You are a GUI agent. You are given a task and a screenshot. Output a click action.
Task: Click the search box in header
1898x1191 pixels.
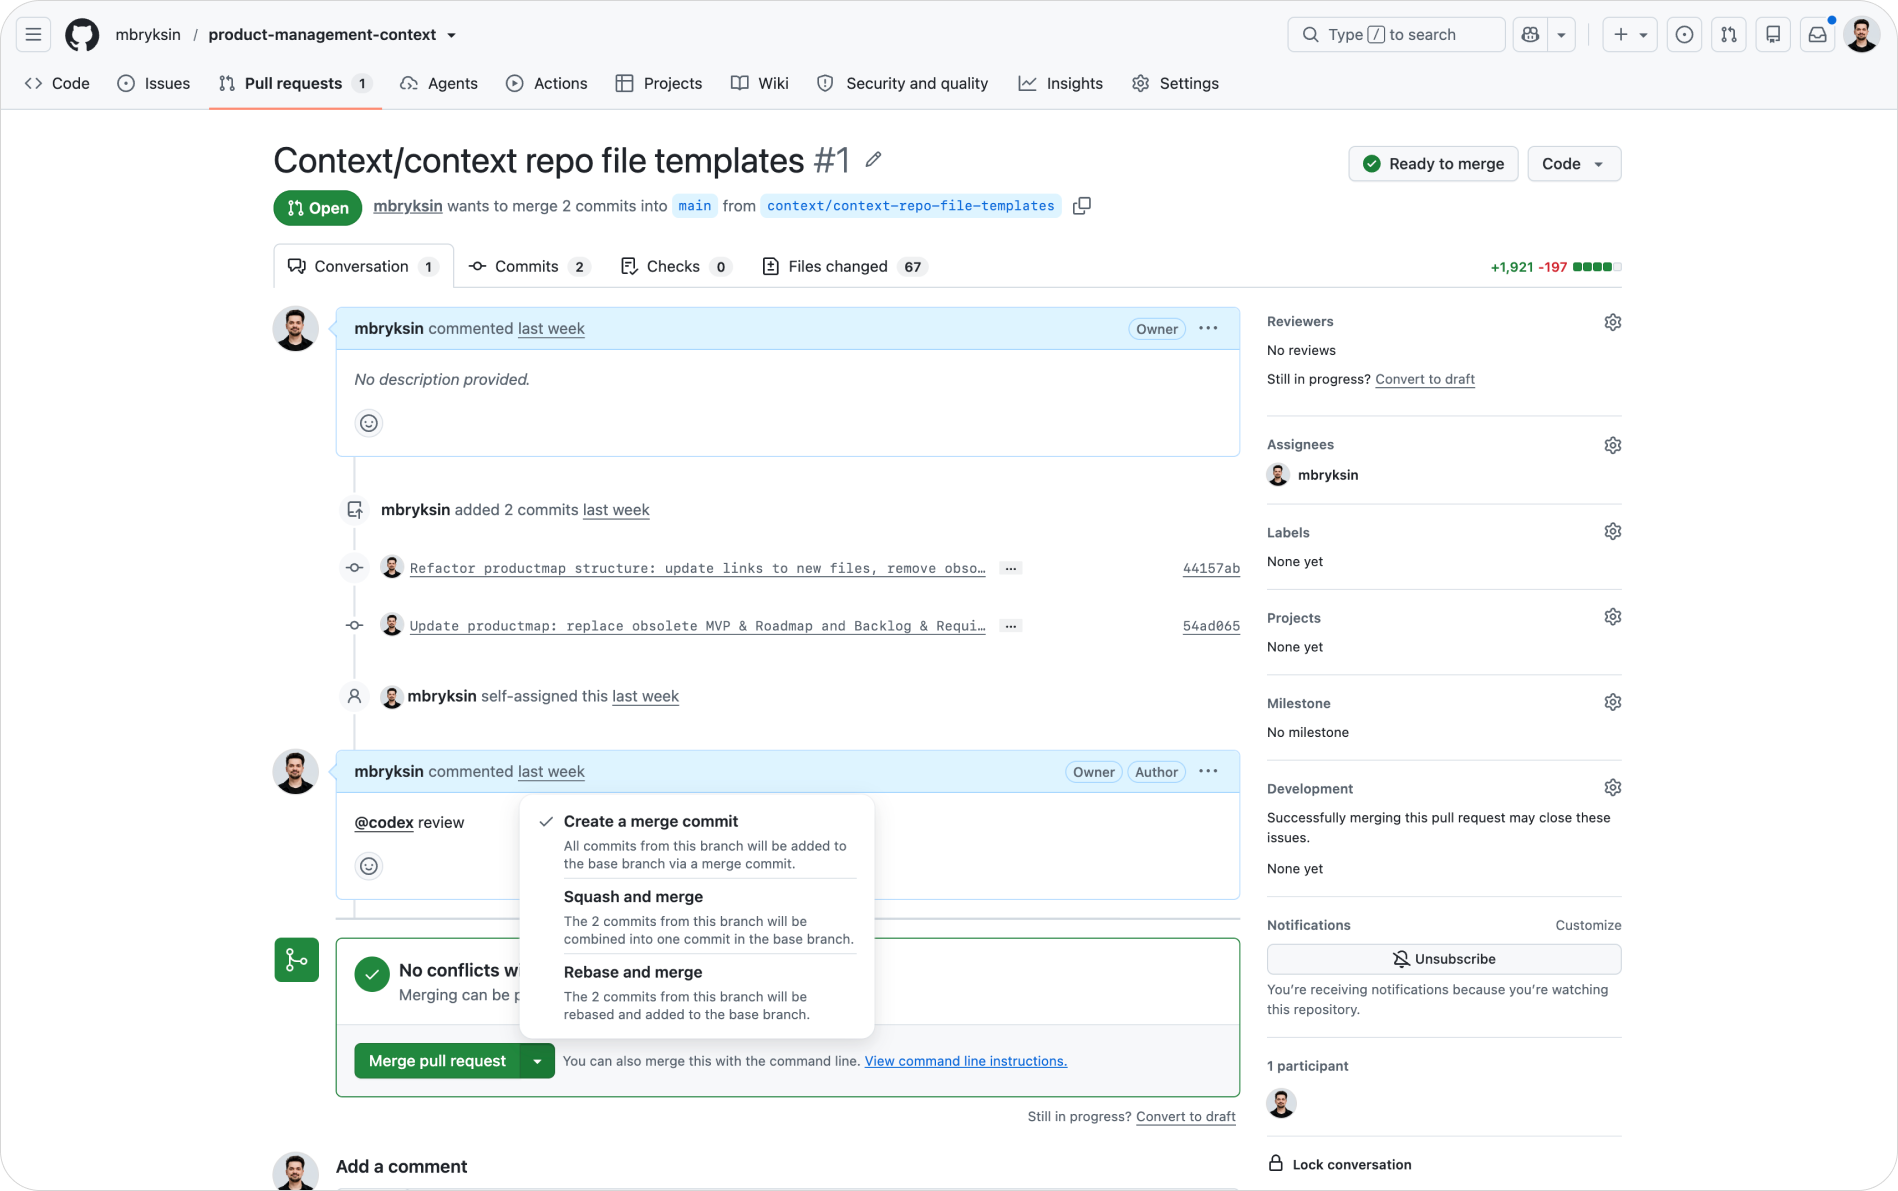pos(1396,34)
